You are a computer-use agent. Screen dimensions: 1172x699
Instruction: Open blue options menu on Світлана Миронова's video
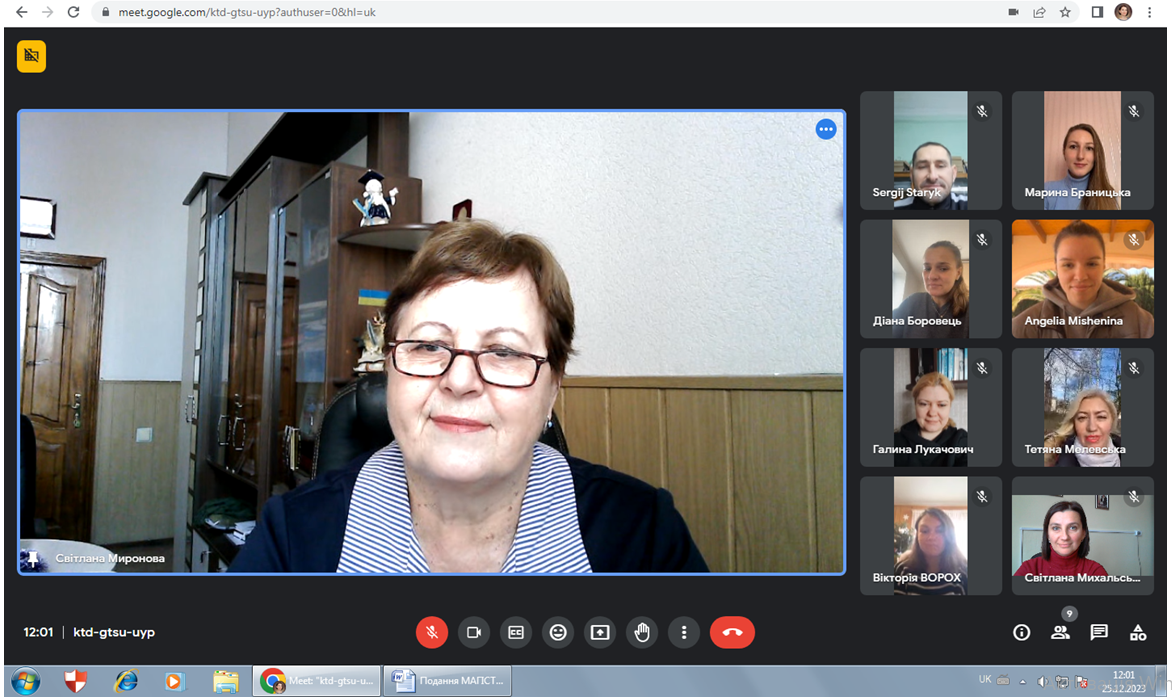(x=826, y=129)
